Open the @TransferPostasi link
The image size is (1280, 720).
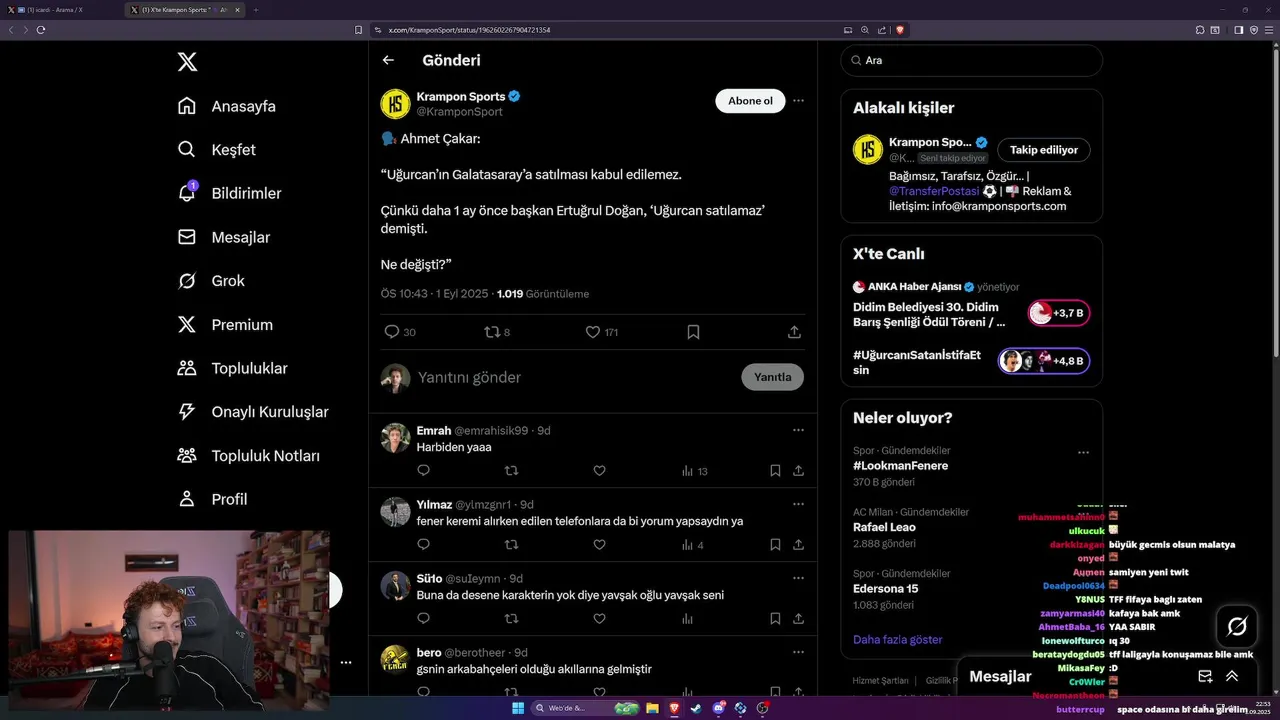[933, 191]
